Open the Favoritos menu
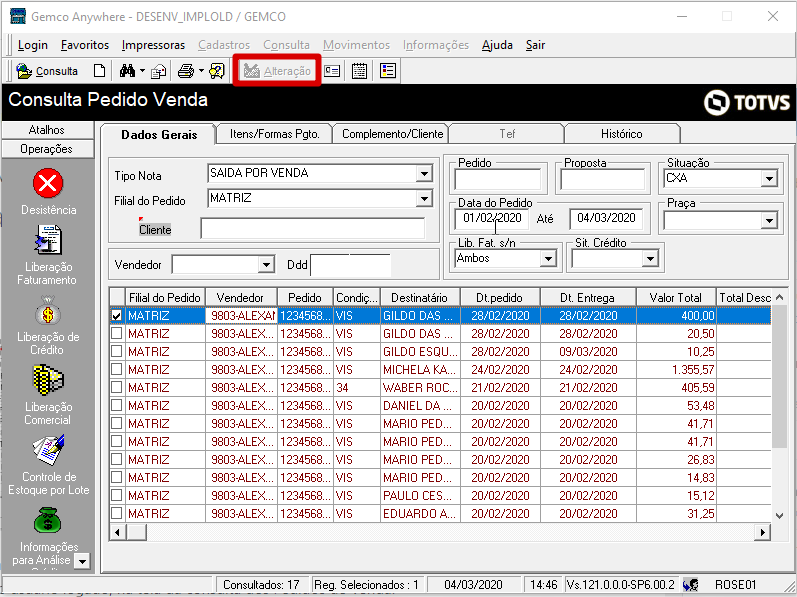 85,45
